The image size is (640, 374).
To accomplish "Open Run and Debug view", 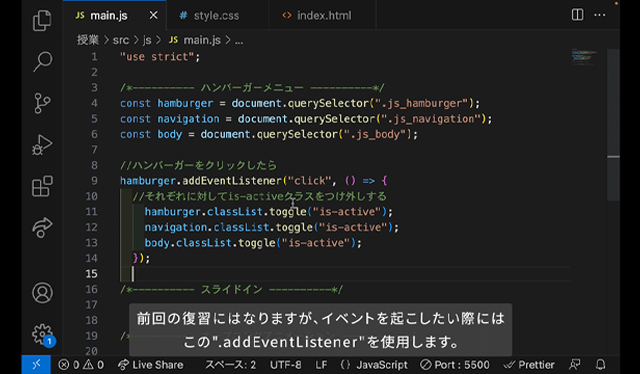I will (42, 145).
